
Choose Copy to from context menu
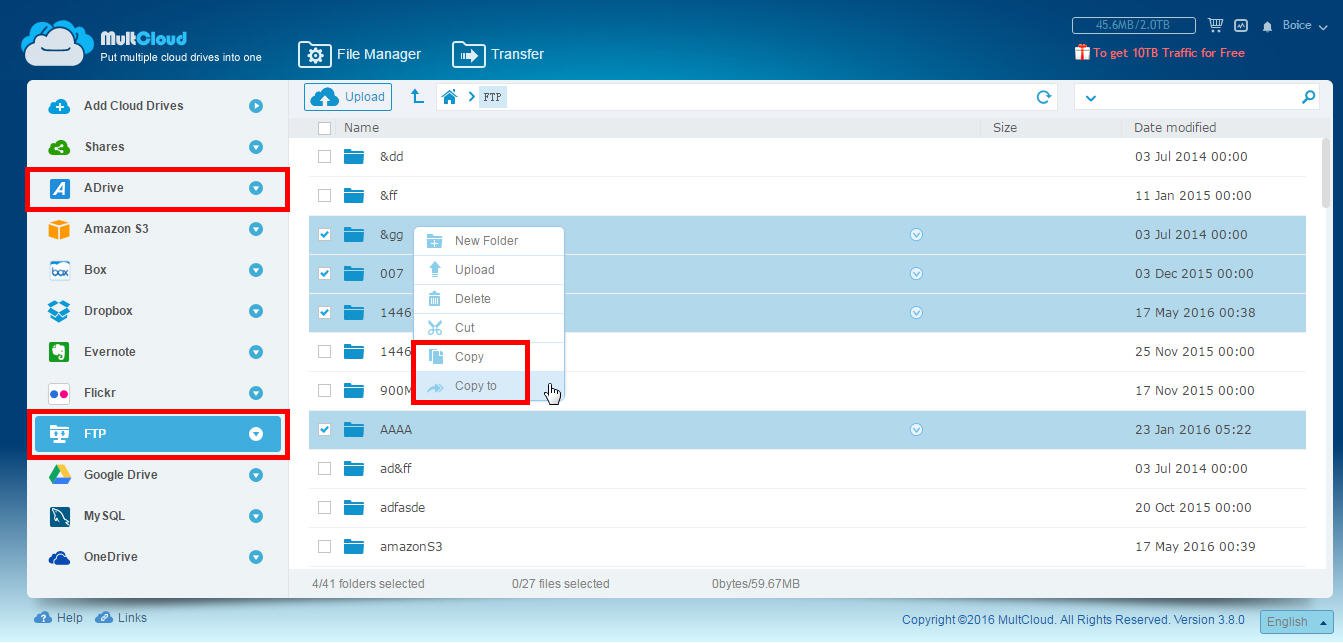(x=489, y=386)
